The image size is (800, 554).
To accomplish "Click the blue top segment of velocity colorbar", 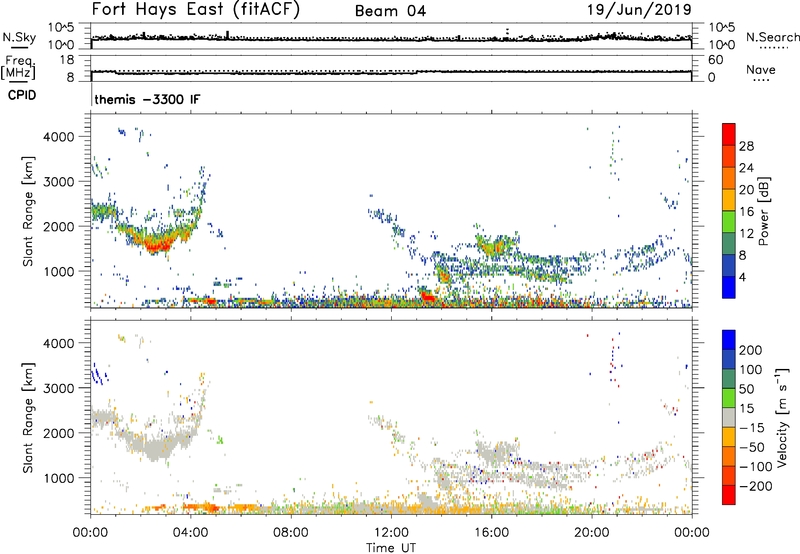I will pyautogui.click(x=729, y=340).
